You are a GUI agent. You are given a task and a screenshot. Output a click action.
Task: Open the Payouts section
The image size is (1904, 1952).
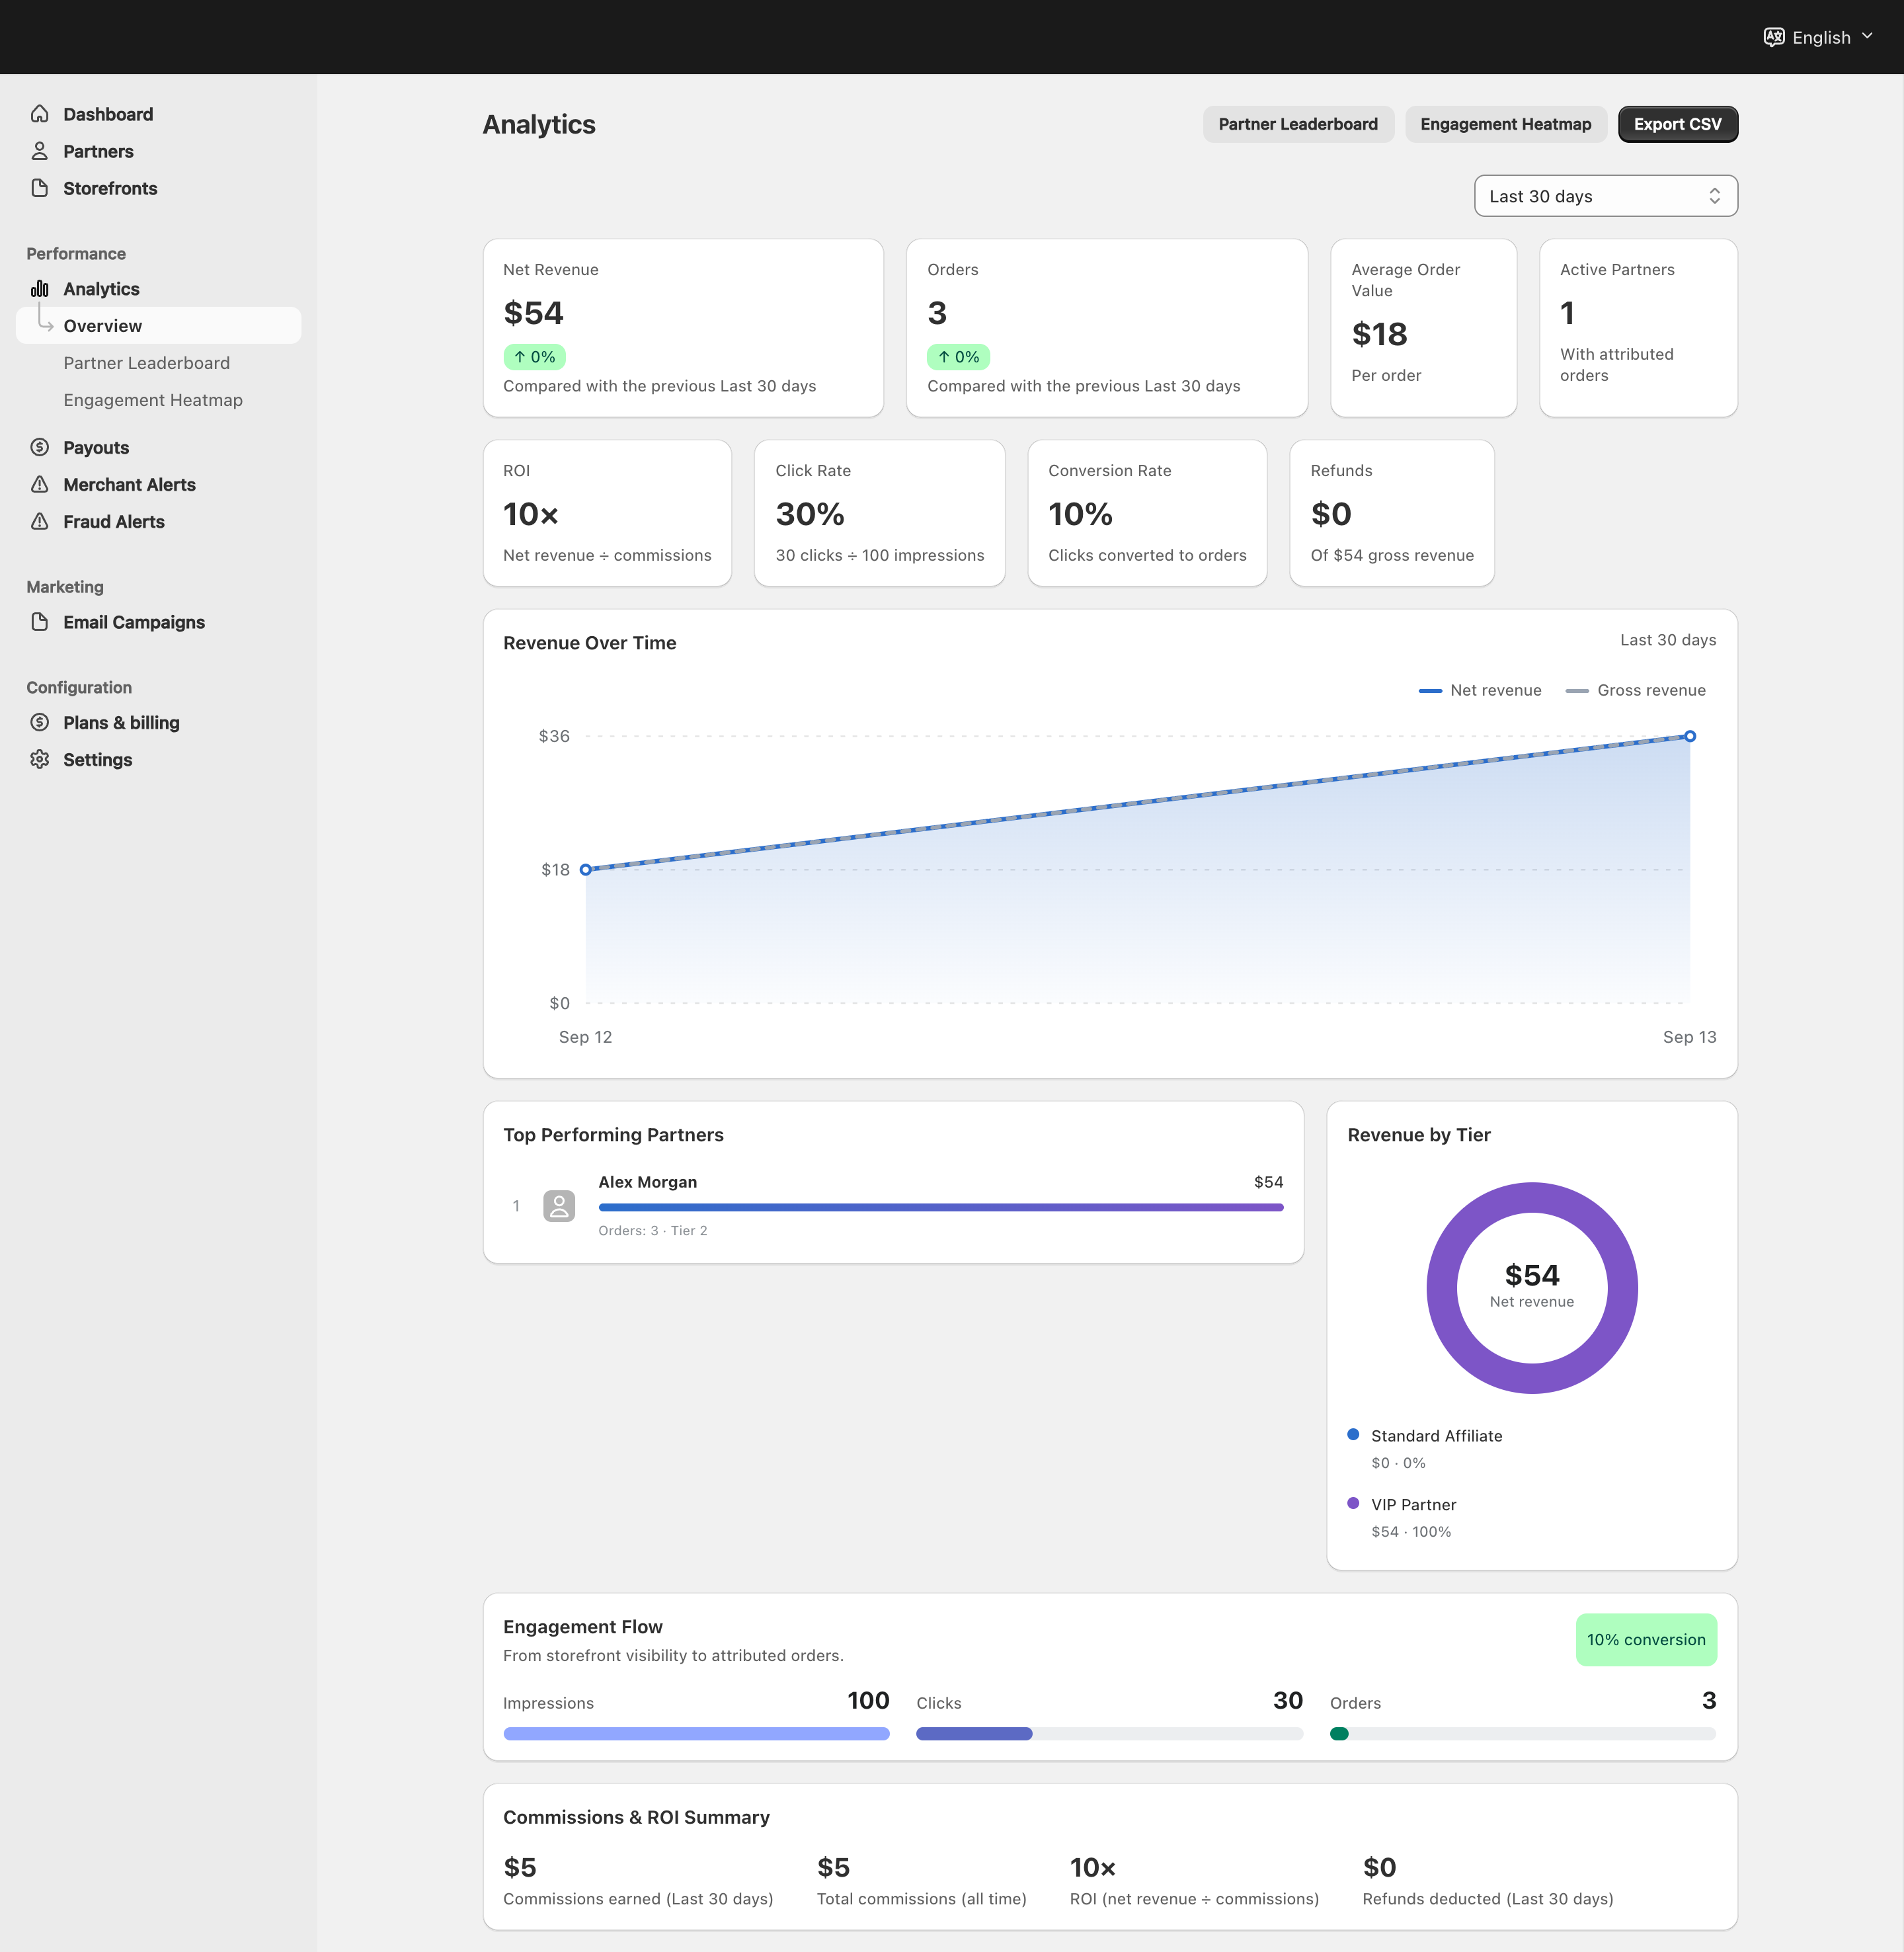96,447
